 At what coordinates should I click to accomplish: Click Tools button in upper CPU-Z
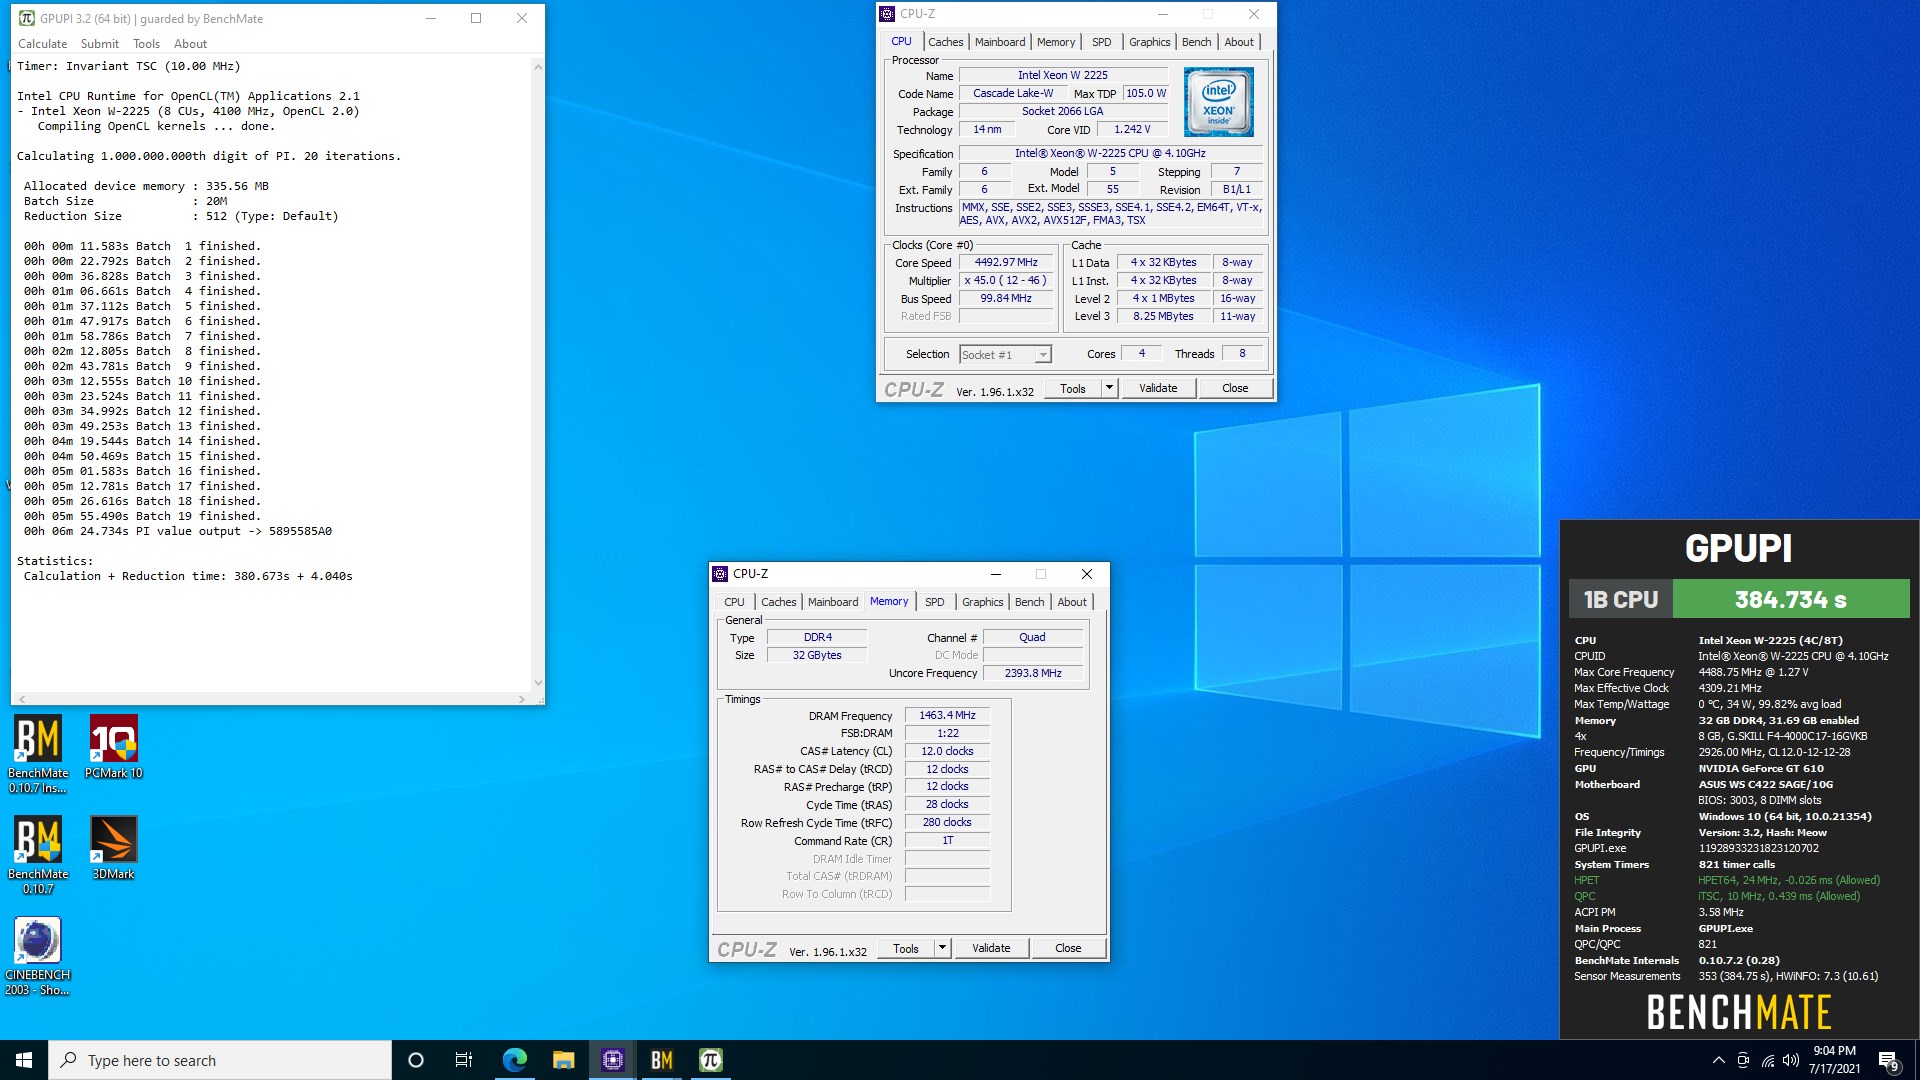coord(1073,388)
